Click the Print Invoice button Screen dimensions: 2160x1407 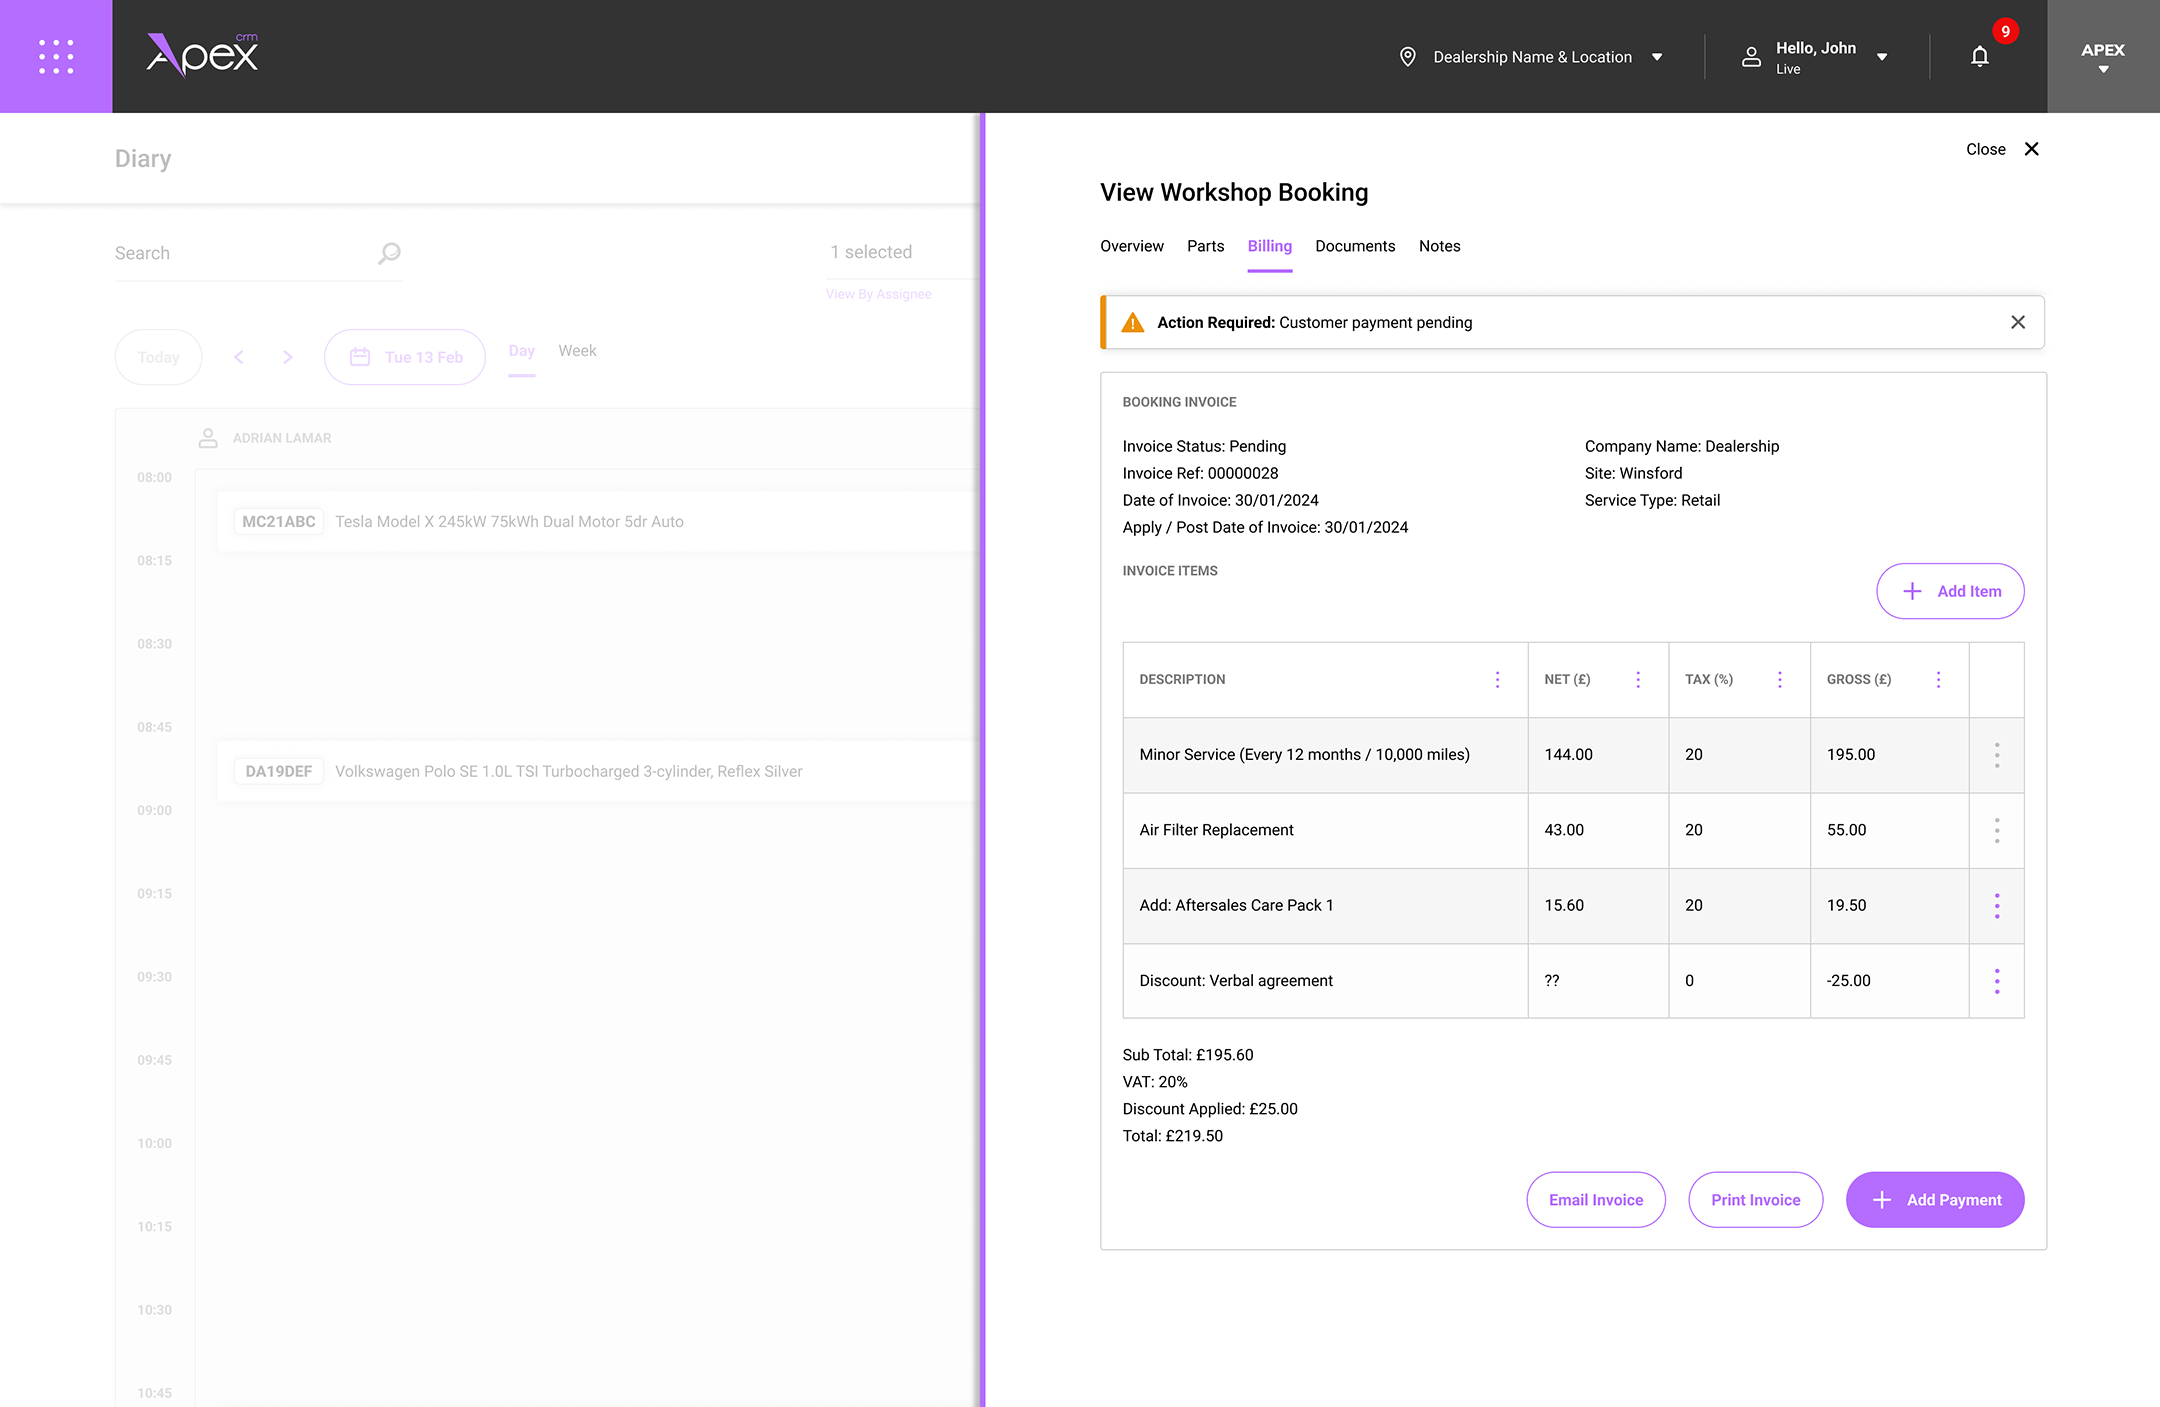[x=1755, y=1200]
